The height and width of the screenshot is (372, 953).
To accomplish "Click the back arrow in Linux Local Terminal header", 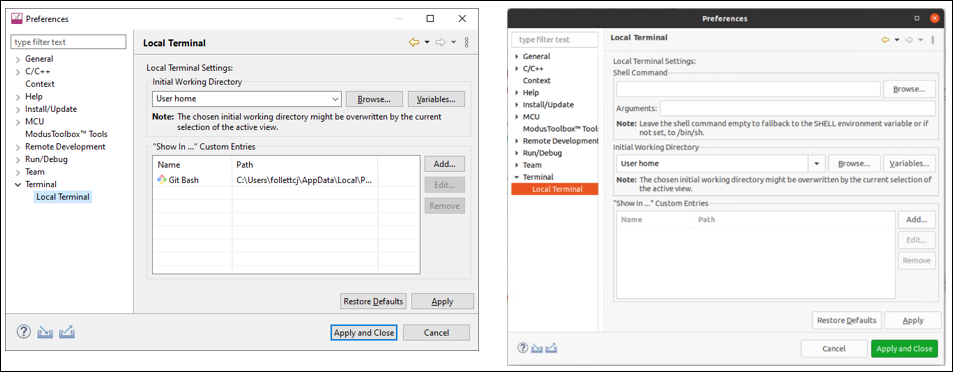I will (x=886, y=40).
